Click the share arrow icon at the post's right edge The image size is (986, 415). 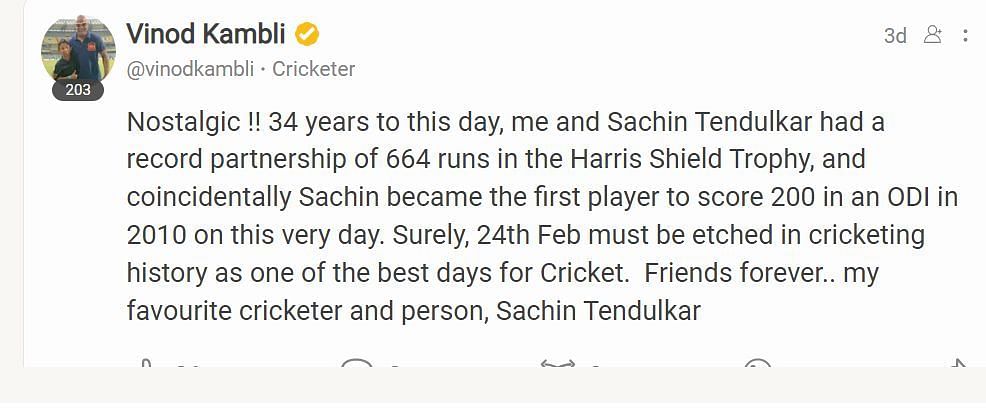pos(957,363)
